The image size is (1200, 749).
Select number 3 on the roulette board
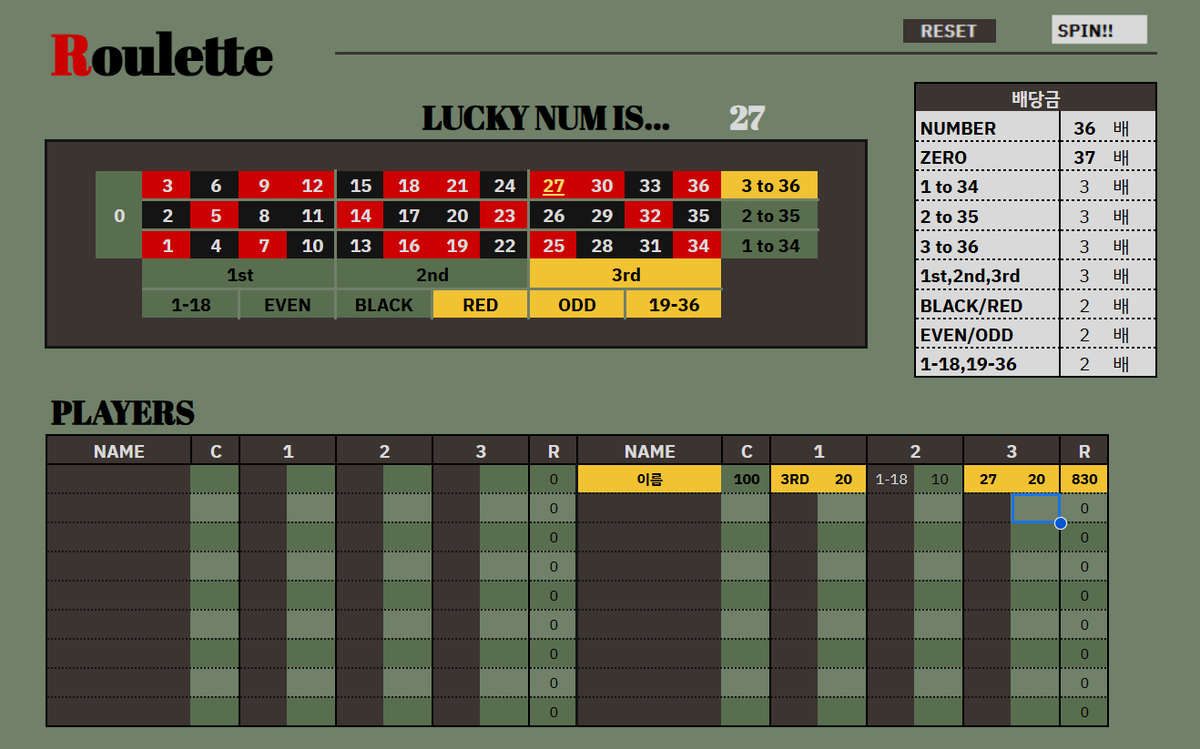[x=167, y=186]
